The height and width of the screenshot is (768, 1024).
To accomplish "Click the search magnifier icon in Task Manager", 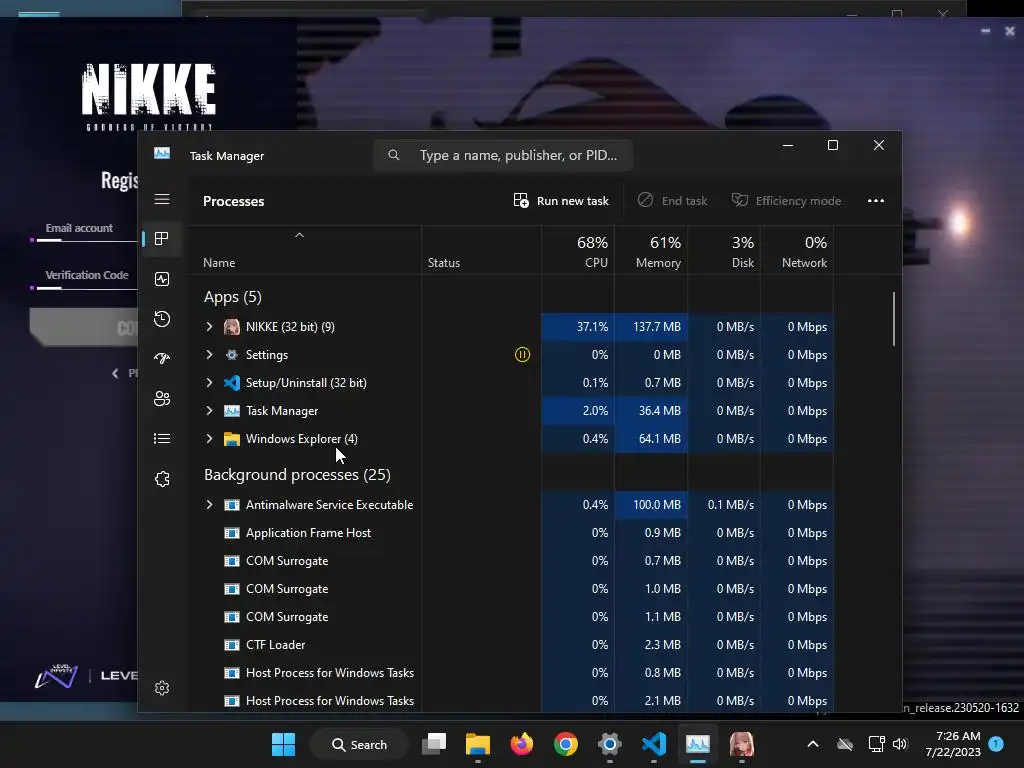I will [x=393, y=155].
